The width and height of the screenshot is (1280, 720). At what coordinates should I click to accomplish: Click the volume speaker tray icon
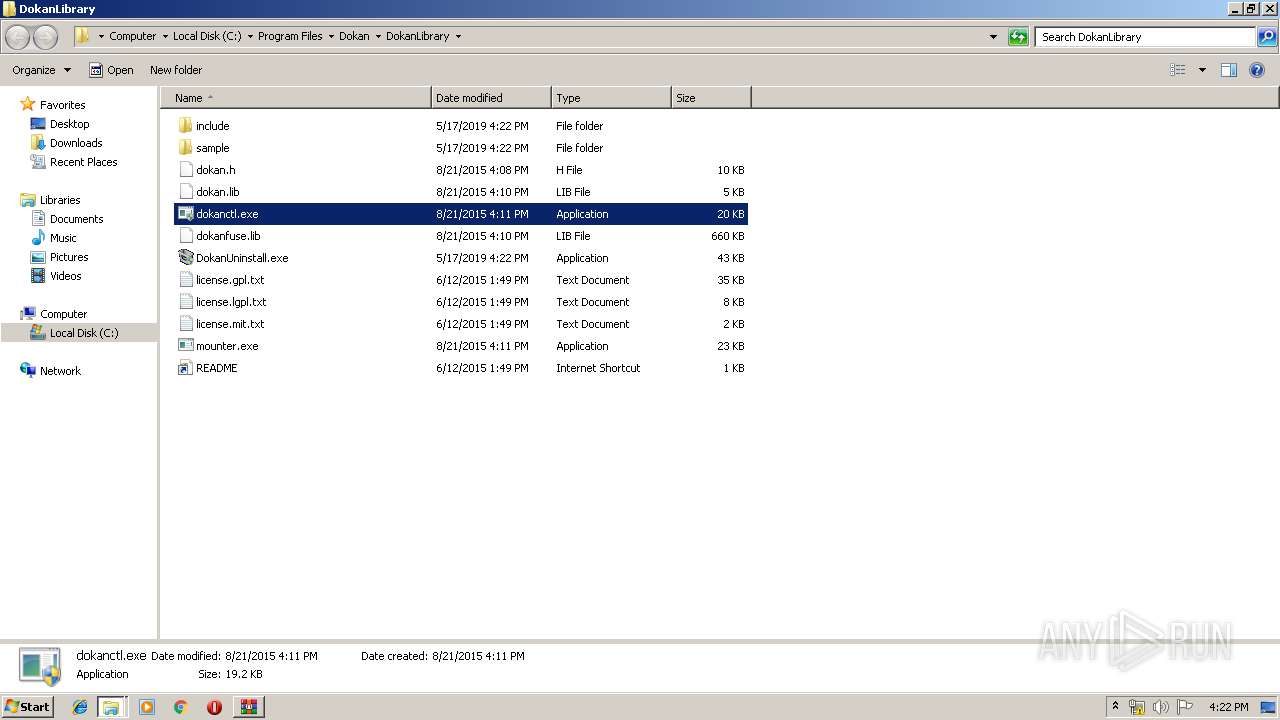pos(1160,707)
